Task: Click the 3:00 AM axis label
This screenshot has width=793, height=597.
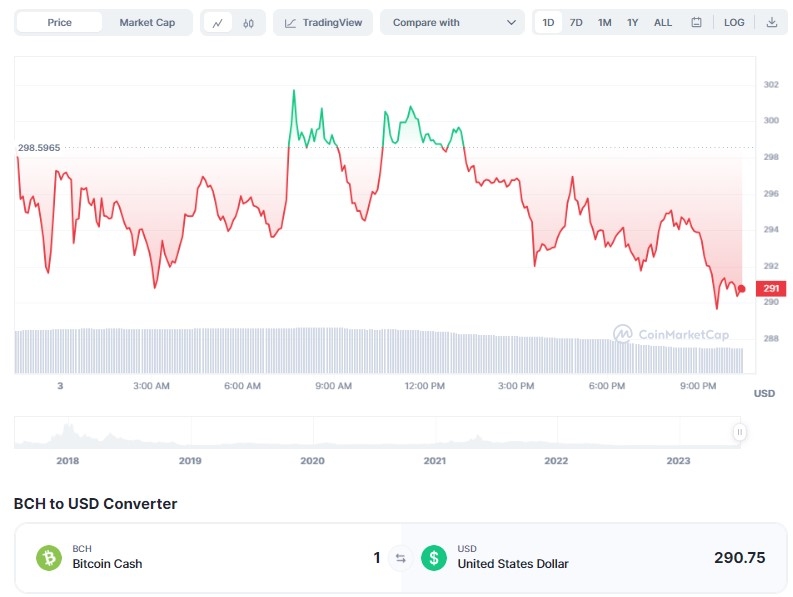Action: 151,386
